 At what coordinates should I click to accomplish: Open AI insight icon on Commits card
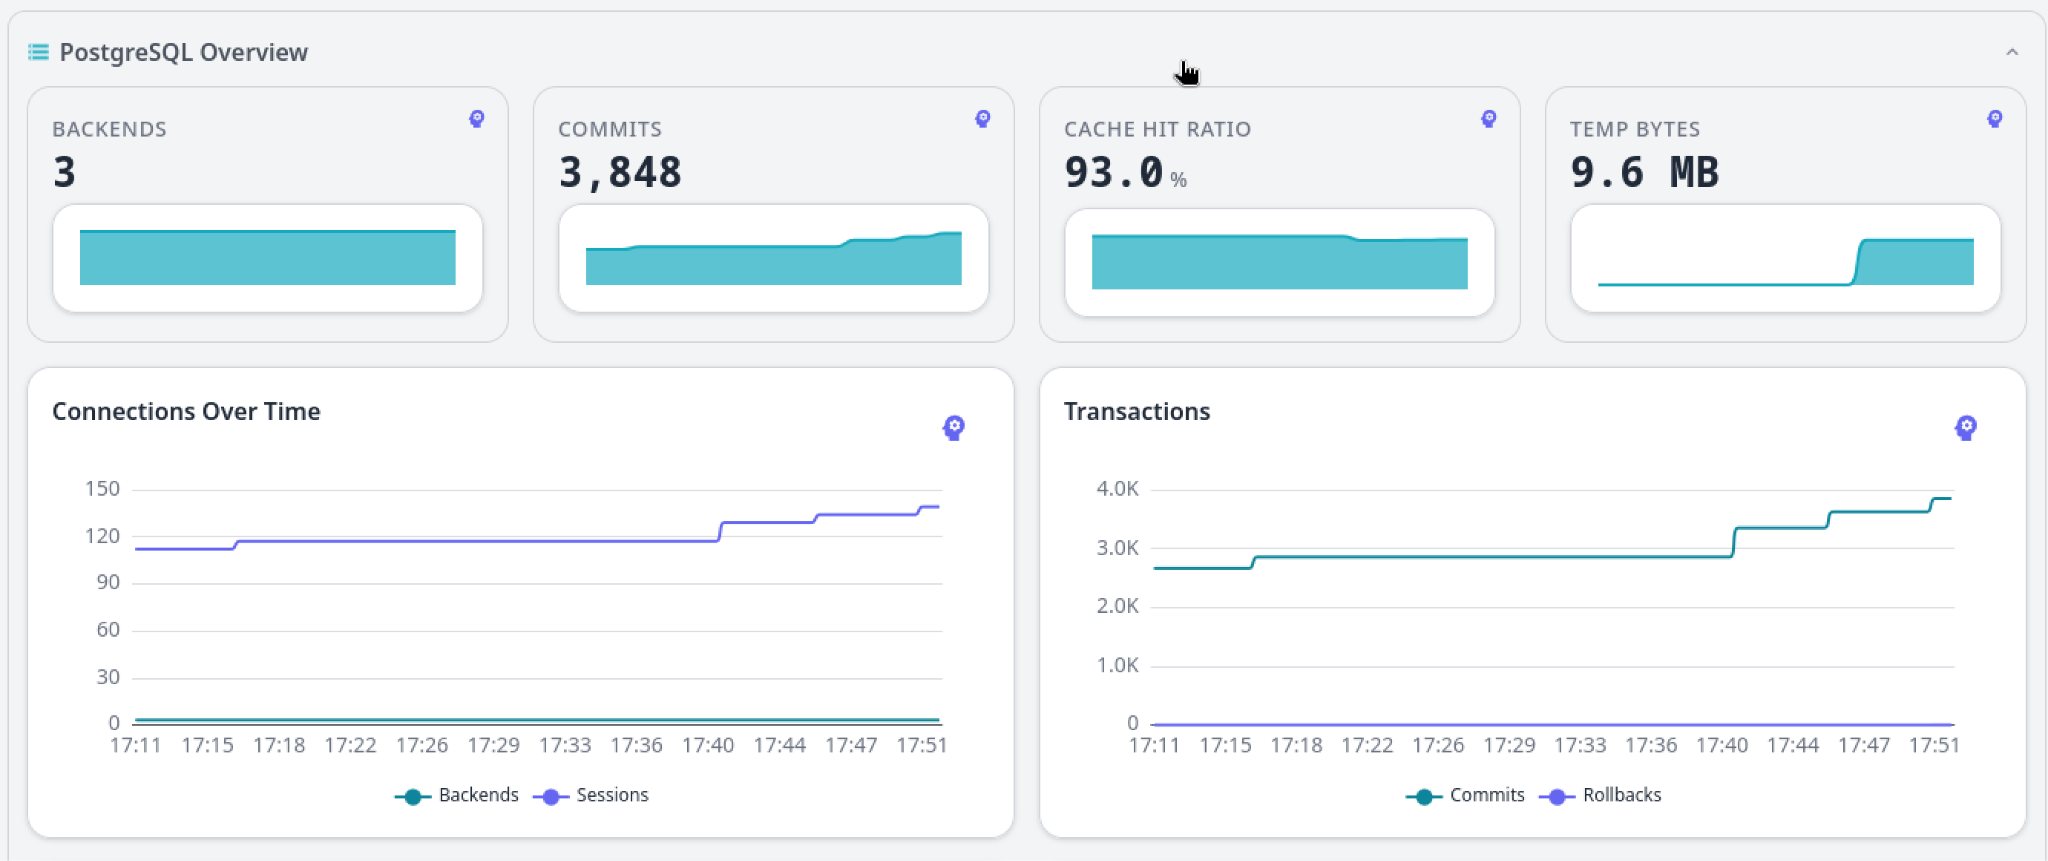click(x=983, y=119)
